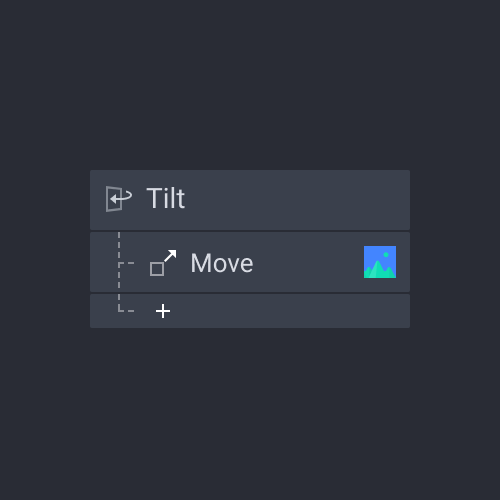Click the Move arrow icon
The image size is (500, 500).
click(x=163, y=263)
